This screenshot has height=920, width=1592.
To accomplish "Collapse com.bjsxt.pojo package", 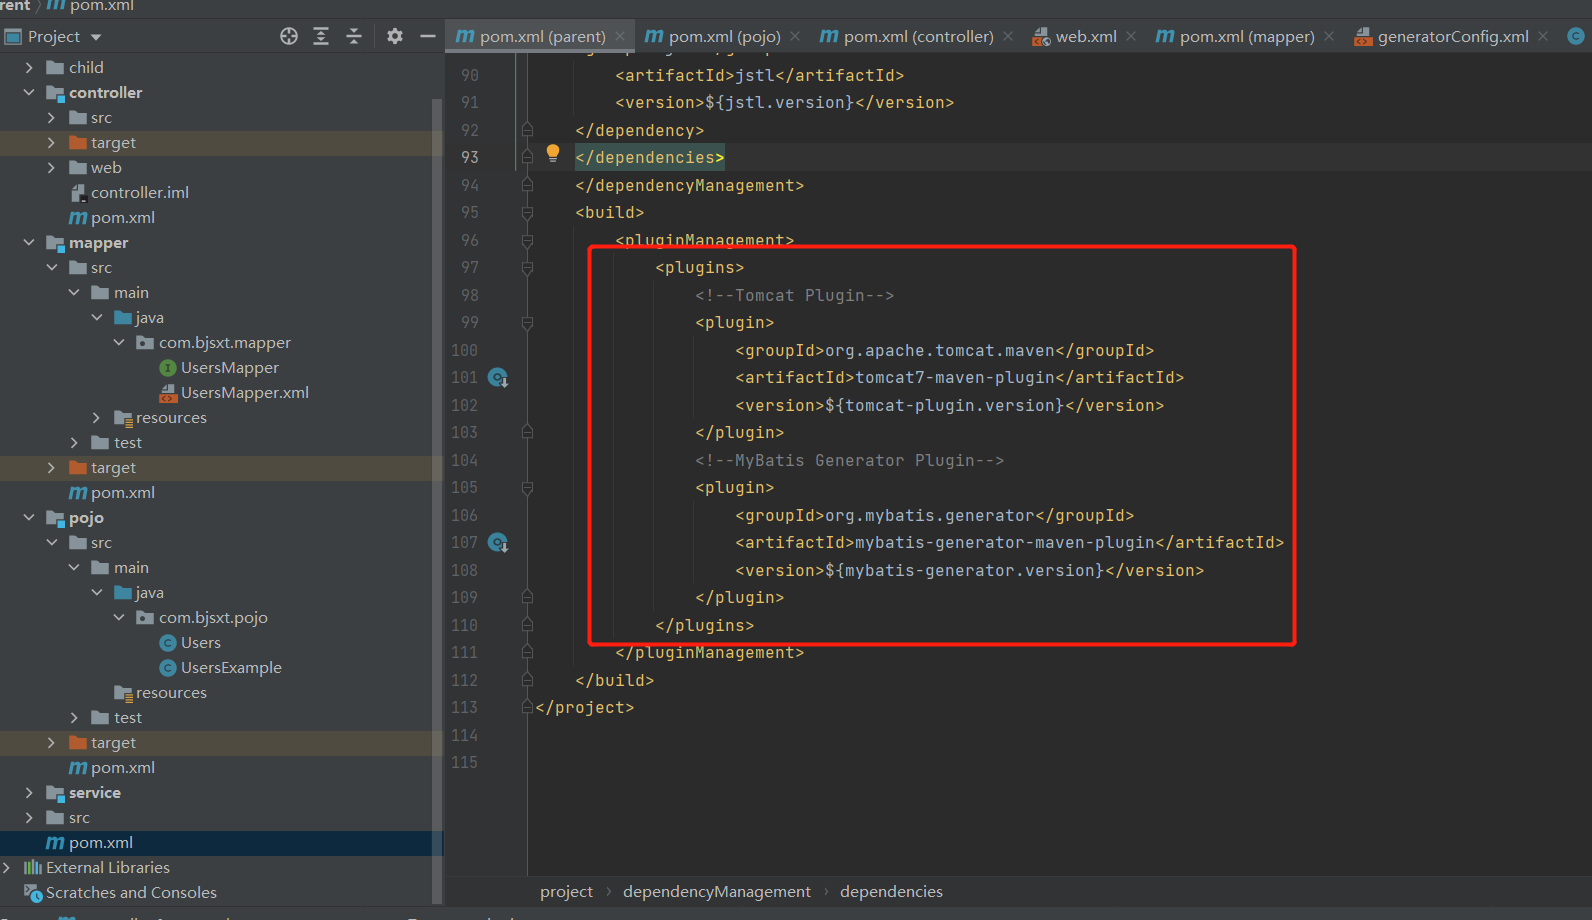I will [119, 618].
